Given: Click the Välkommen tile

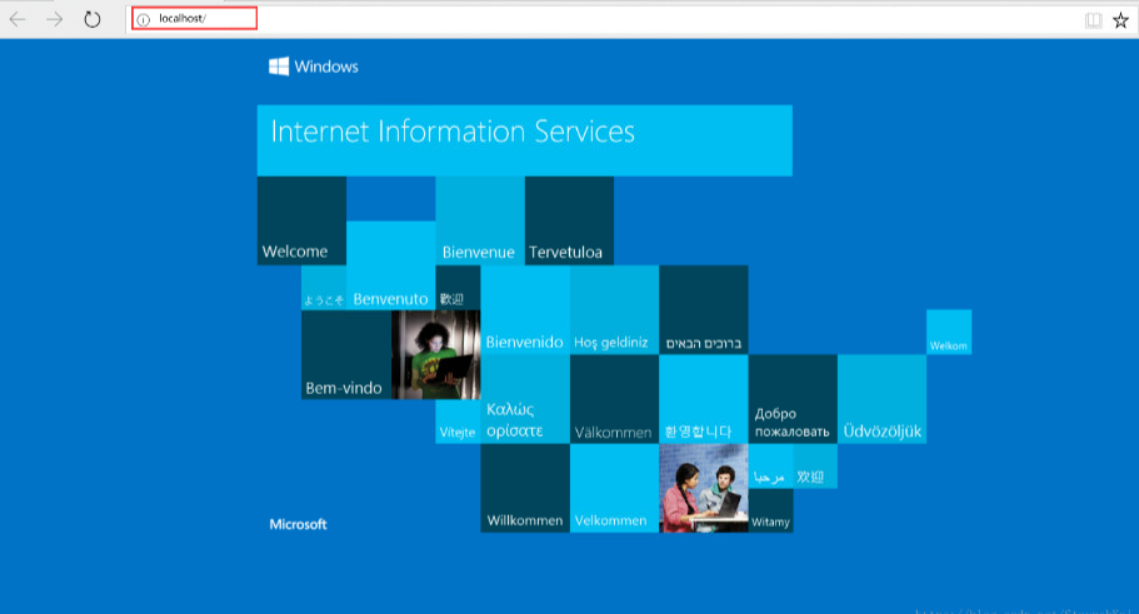Looking at the screenshot, I should [x=615, y=399].
